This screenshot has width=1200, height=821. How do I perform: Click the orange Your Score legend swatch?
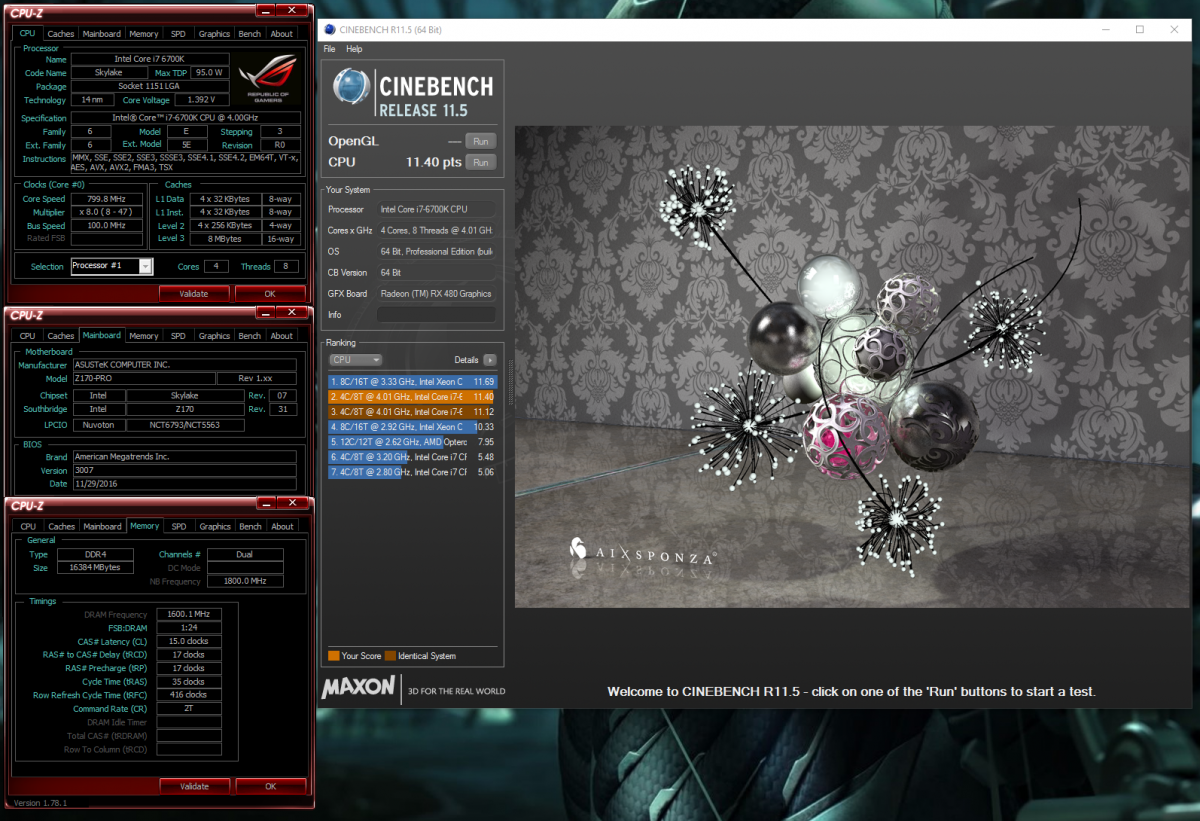coord(333,656)
